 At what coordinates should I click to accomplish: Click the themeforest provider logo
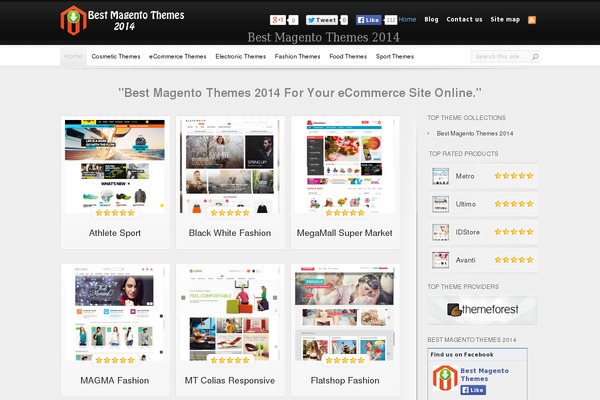pos(483,310)
